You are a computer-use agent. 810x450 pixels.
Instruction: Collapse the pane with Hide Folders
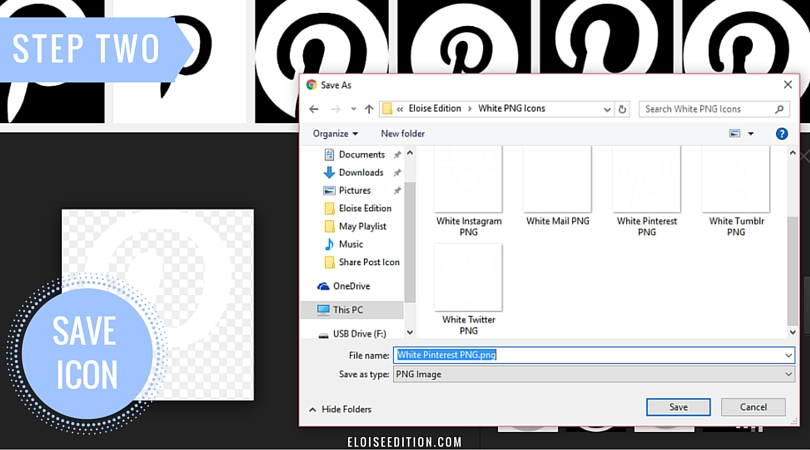[340, 409]
